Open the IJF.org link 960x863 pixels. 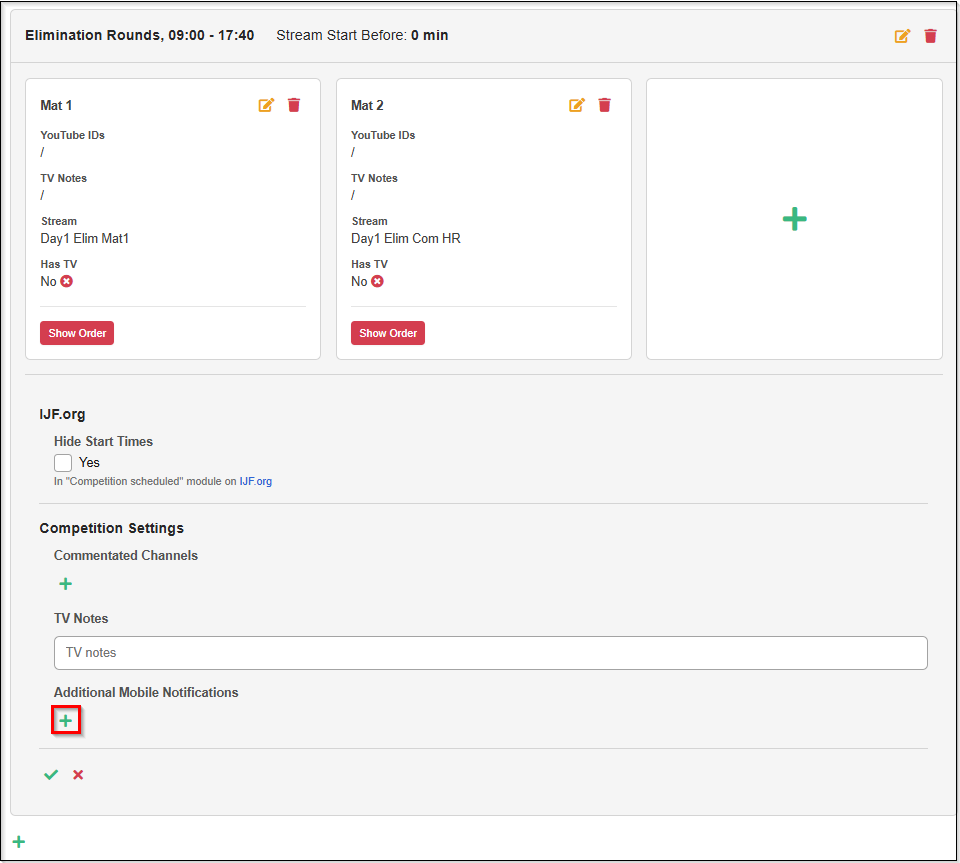click(255, 481)
